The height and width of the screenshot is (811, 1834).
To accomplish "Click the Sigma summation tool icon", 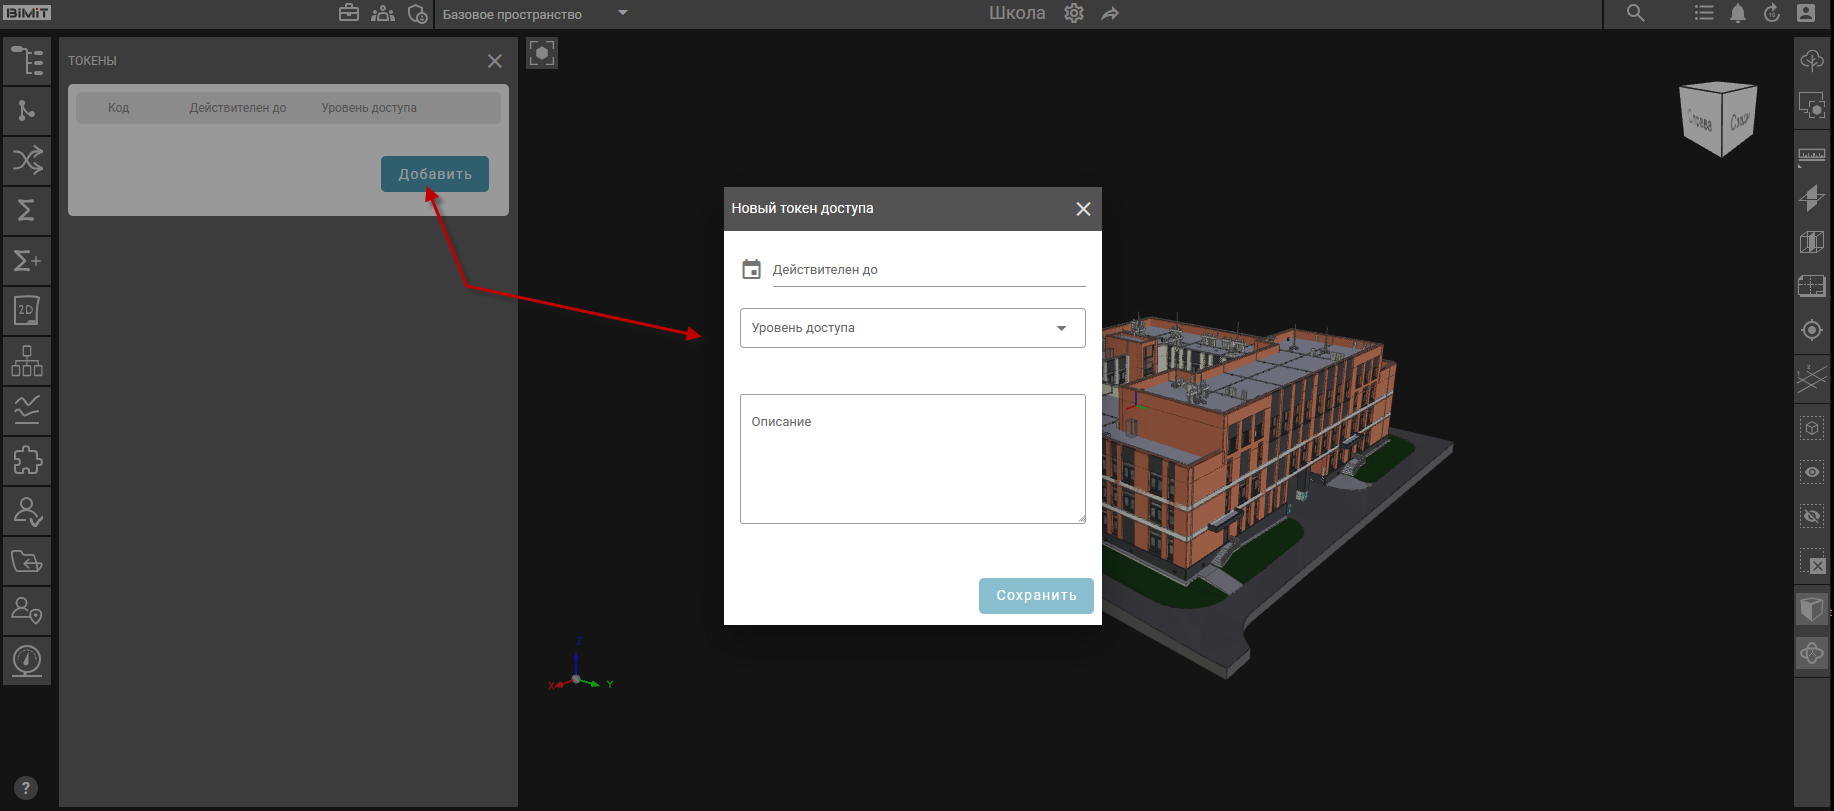I will [x=27, y=210].
